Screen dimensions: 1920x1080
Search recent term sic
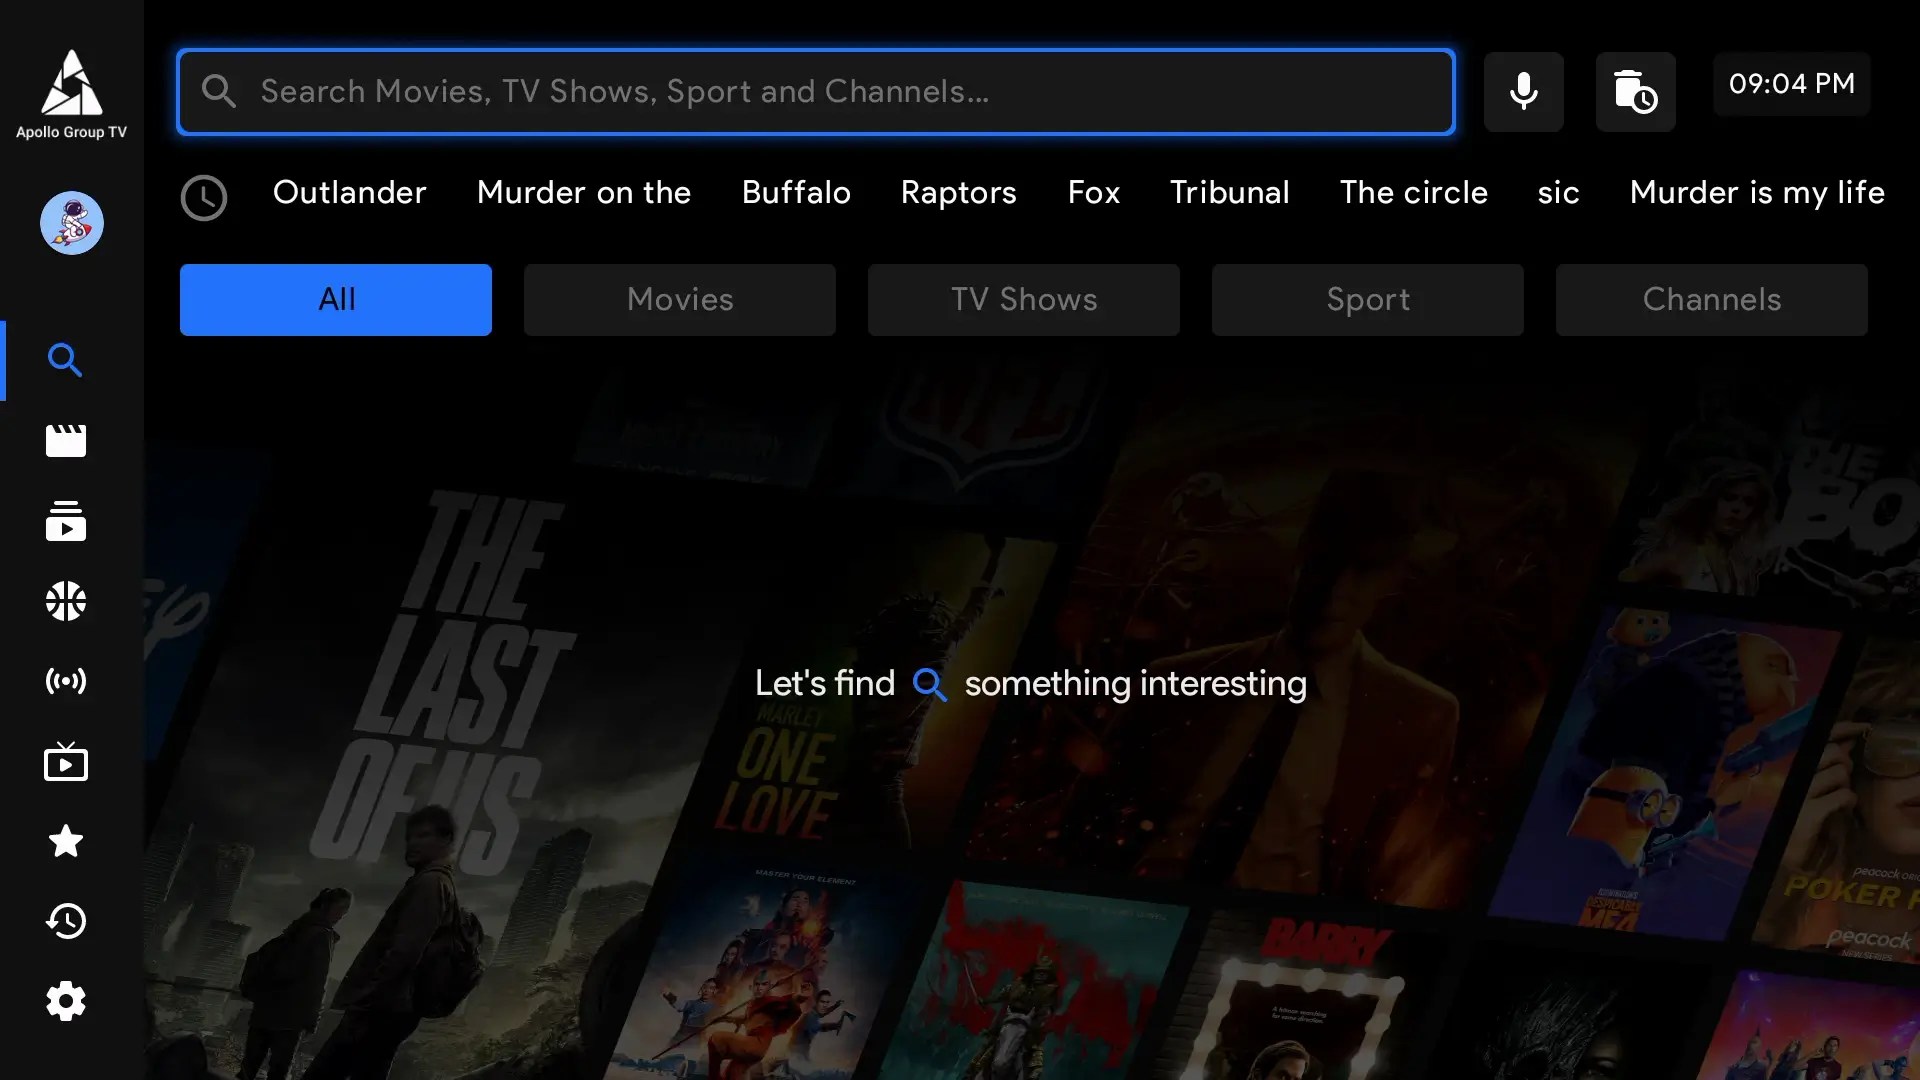tap(1559, 192)
